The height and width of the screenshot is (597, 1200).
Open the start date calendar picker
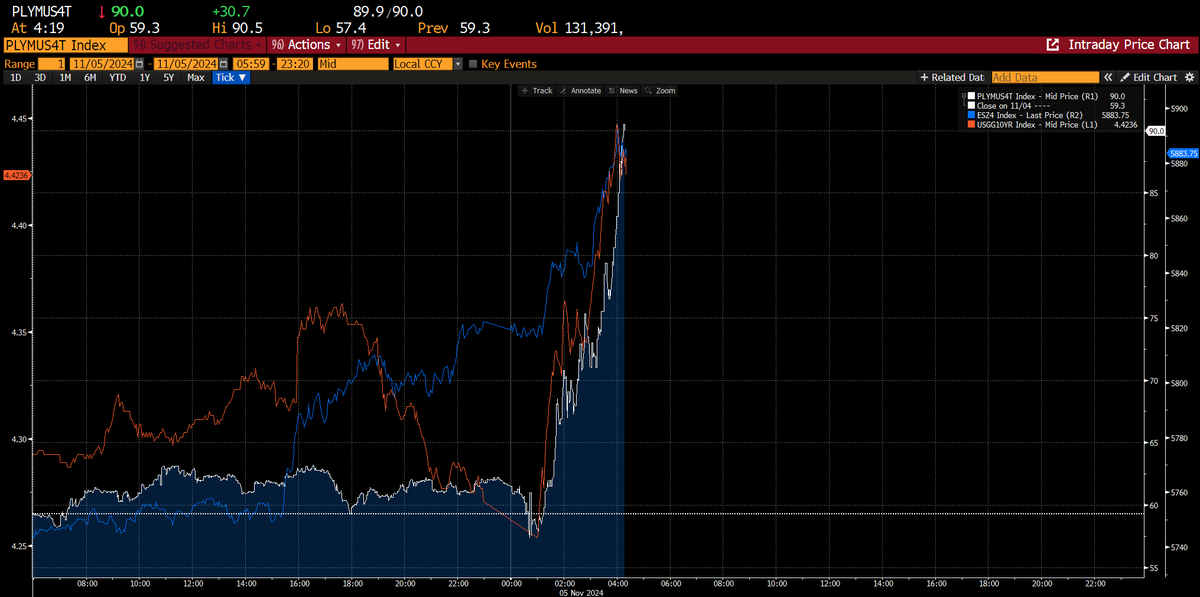click(139, 63)
